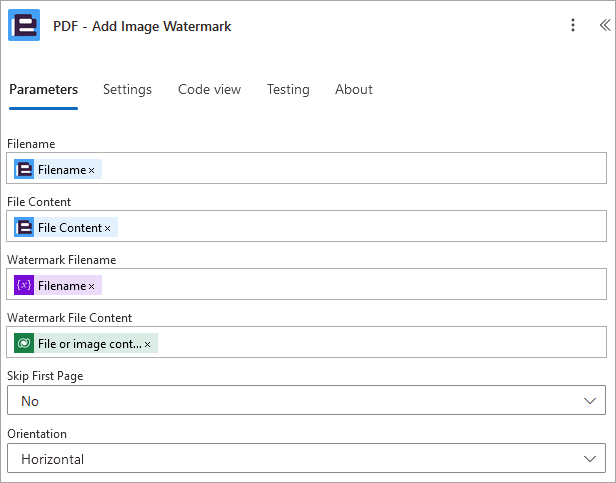Remove the File Content dynamic token
This screenshot has height=483, width=616.
(107, 228)
